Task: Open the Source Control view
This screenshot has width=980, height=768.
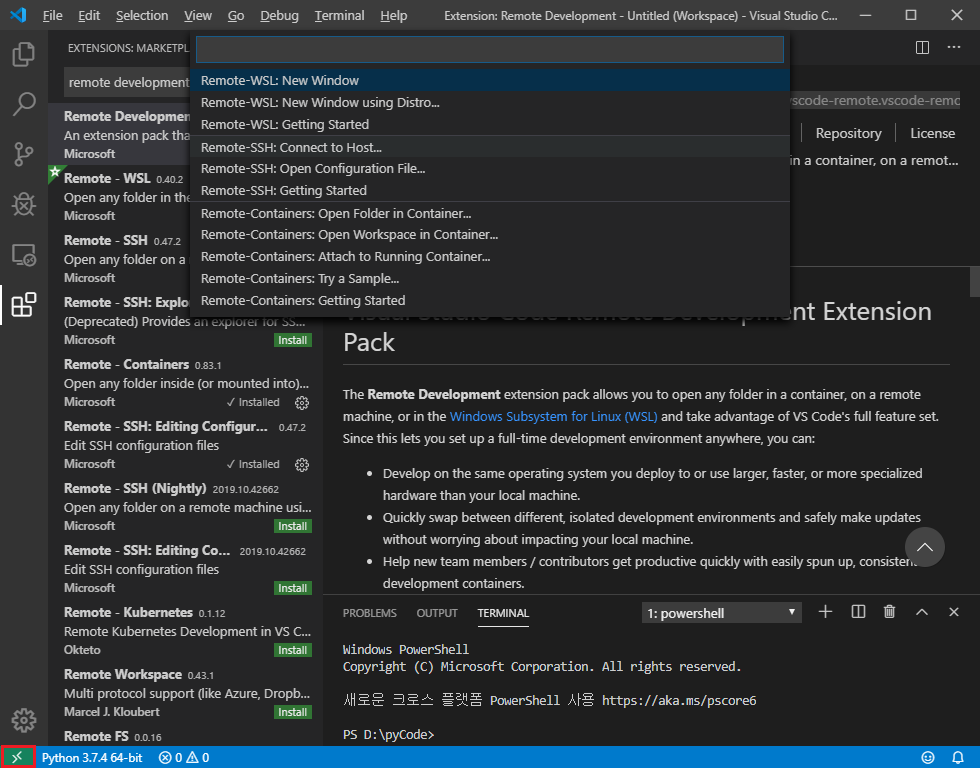Action: pos(24,154)
